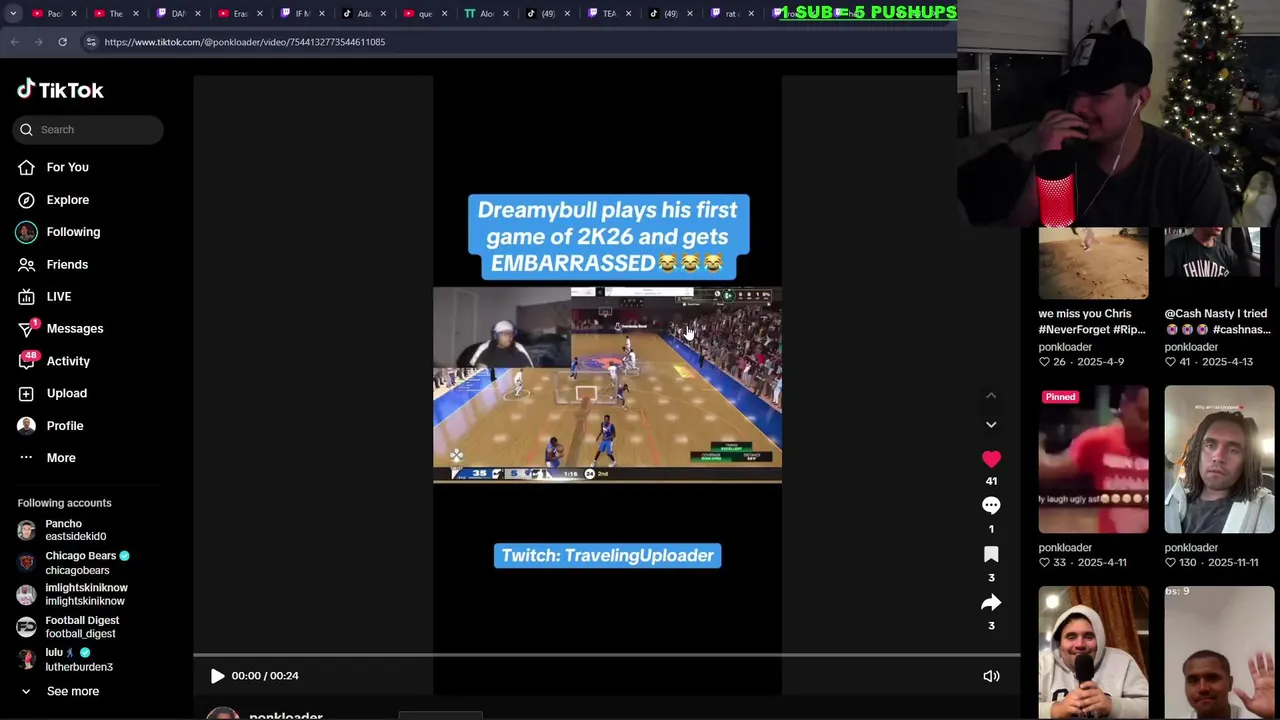Click the Football Digest avatar
Screen dimensions: 1280x720
26,627
